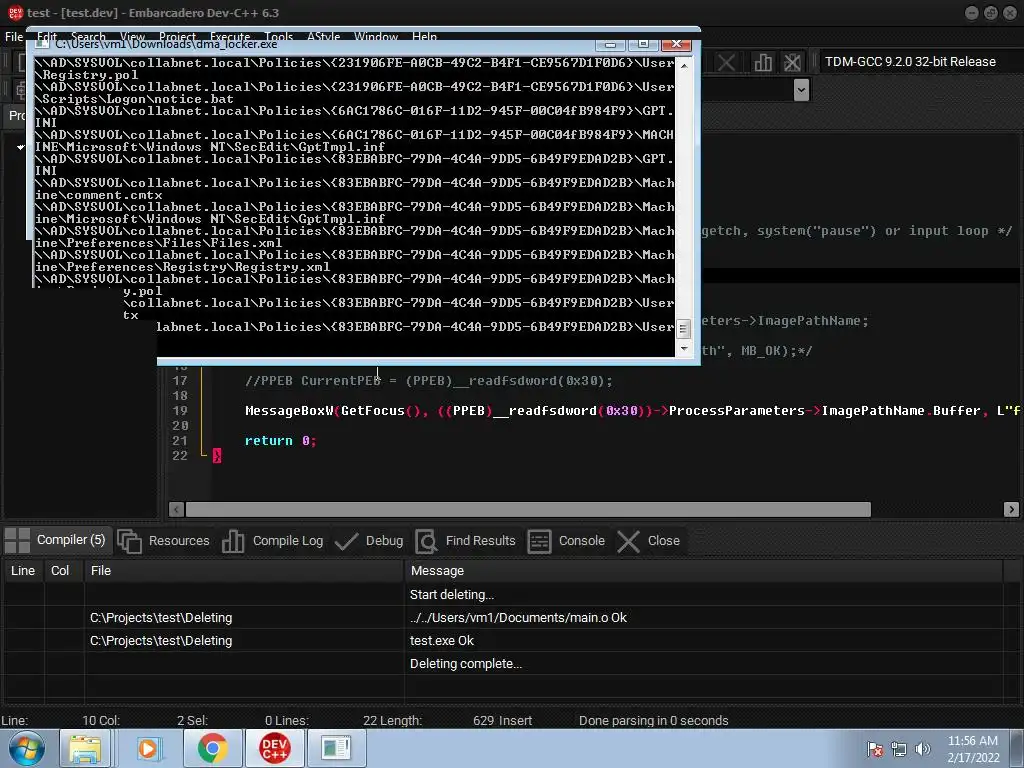Click the greyed X toolbar icon
The image size is (1024, 768).
pos(726,63)
